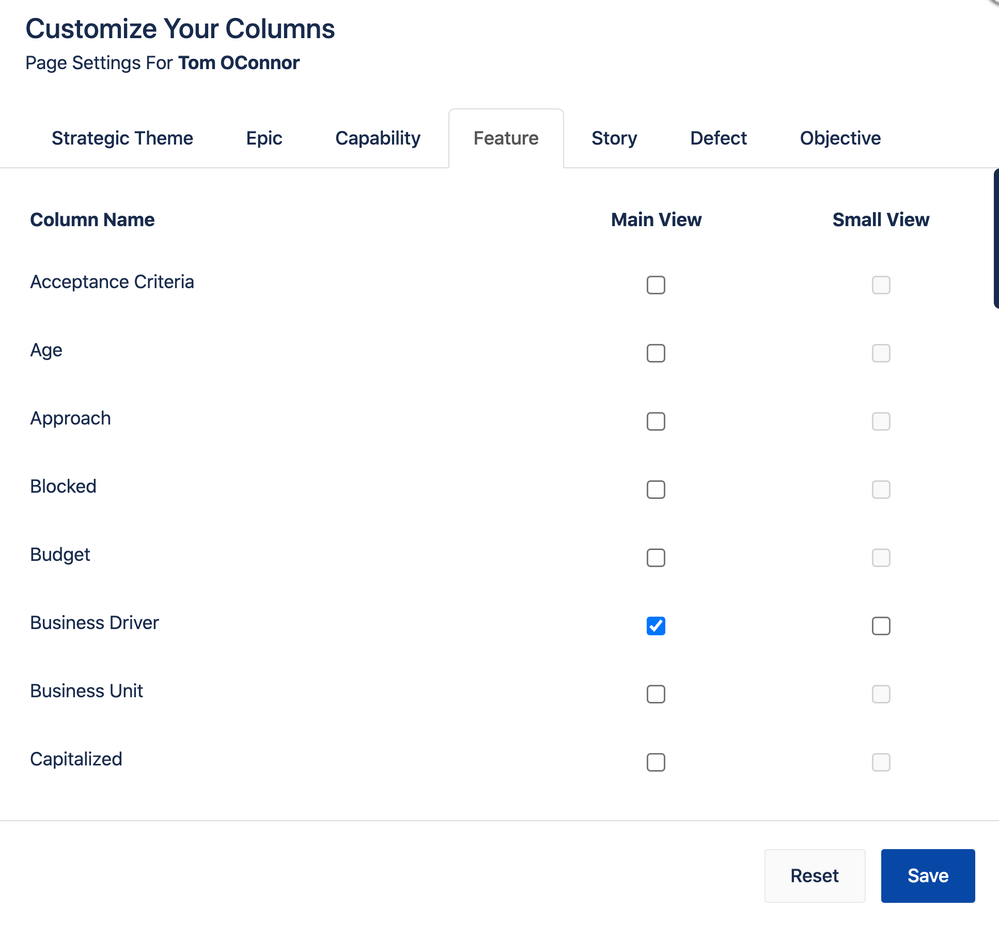The image size is (999, 942).
Task: Click the Business Driver column name
Action: (x=95, y=623)
